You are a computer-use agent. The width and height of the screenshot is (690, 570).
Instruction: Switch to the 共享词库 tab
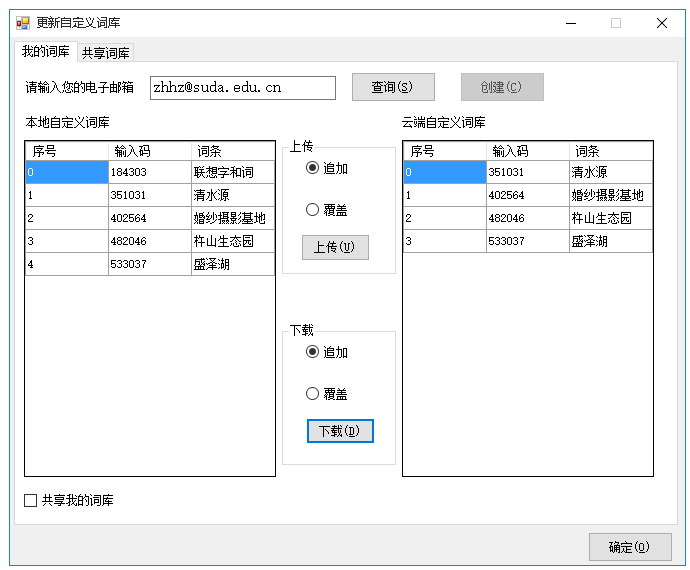pyautogui.click(x=105, y=53)
